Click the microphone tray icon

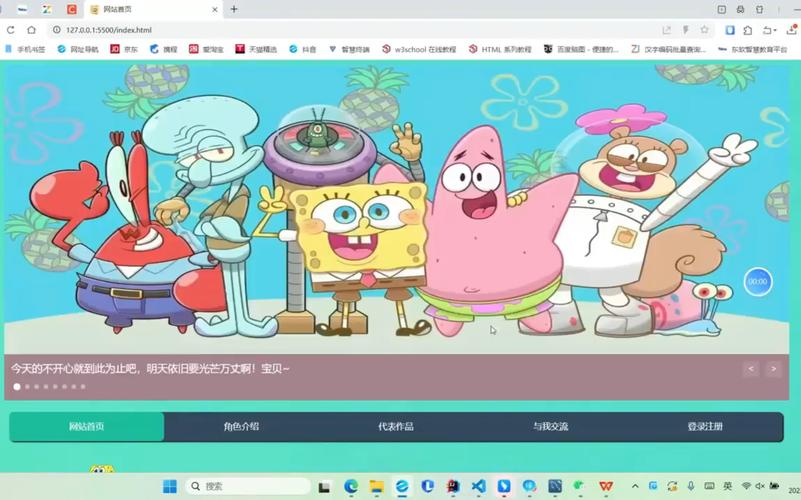[691, 486]
